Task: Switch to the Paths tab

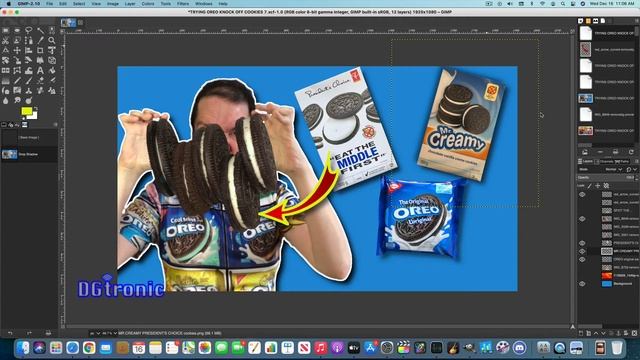Action: pos(622,162)
